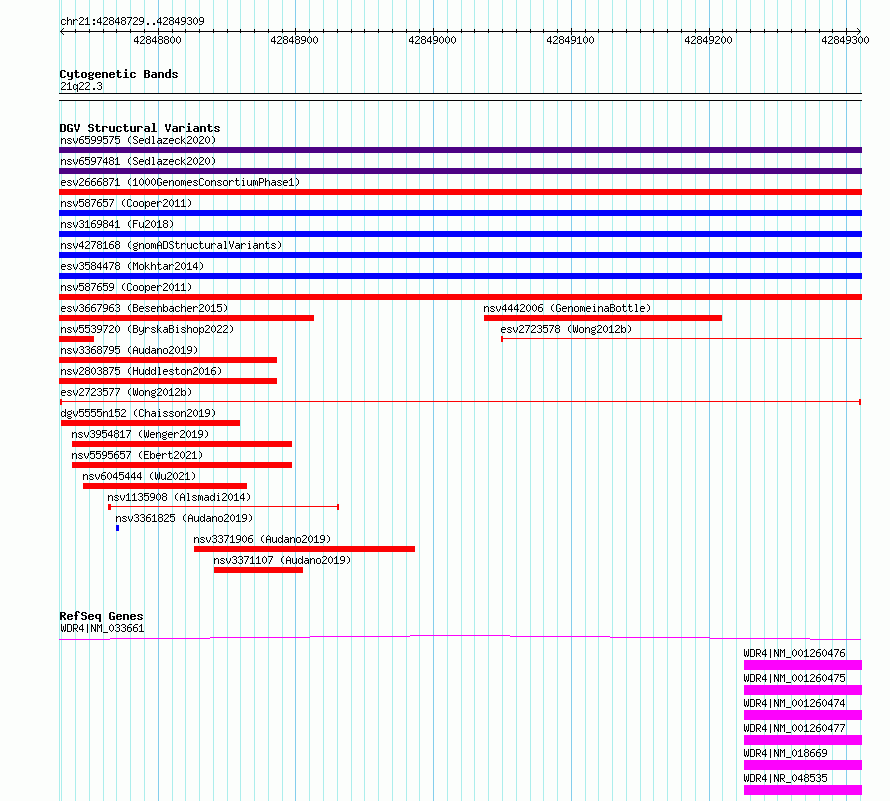Open the WDR4|NM_033661 gene label
This screenshot has width=890, height=801.
tap(102, 628)
